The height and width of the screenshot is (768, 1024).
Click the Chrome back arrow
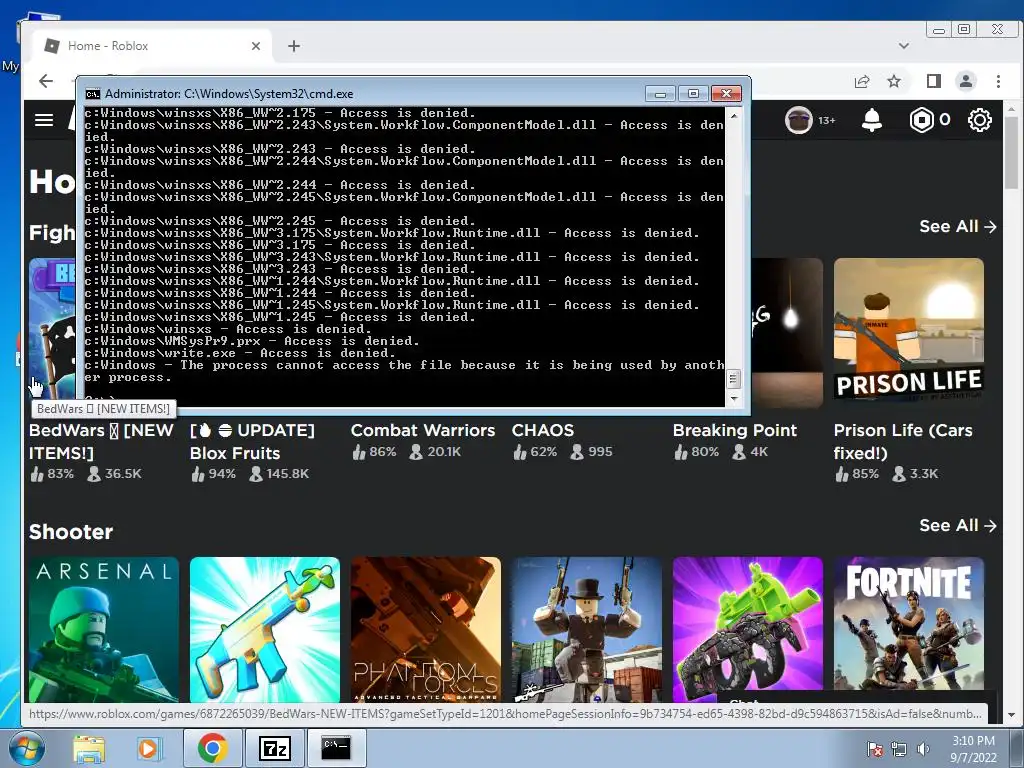coord(46,81)
